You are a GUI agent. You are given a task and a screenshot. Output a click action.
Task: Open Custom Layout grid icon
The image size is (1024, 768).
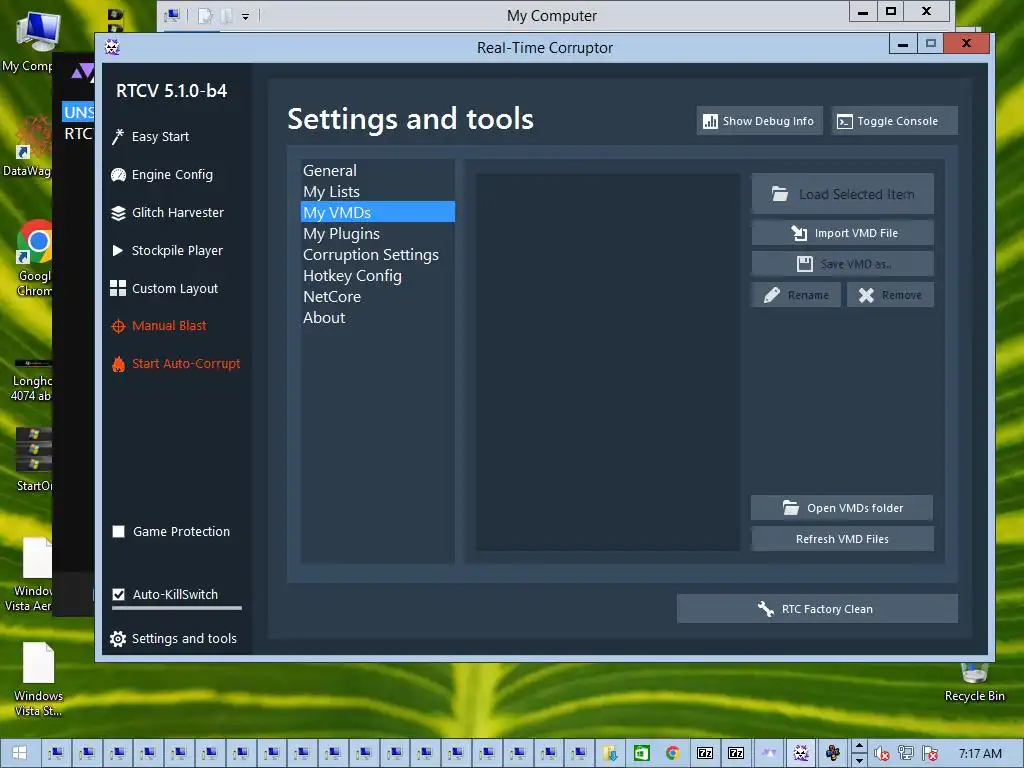[x=118, y=288]
